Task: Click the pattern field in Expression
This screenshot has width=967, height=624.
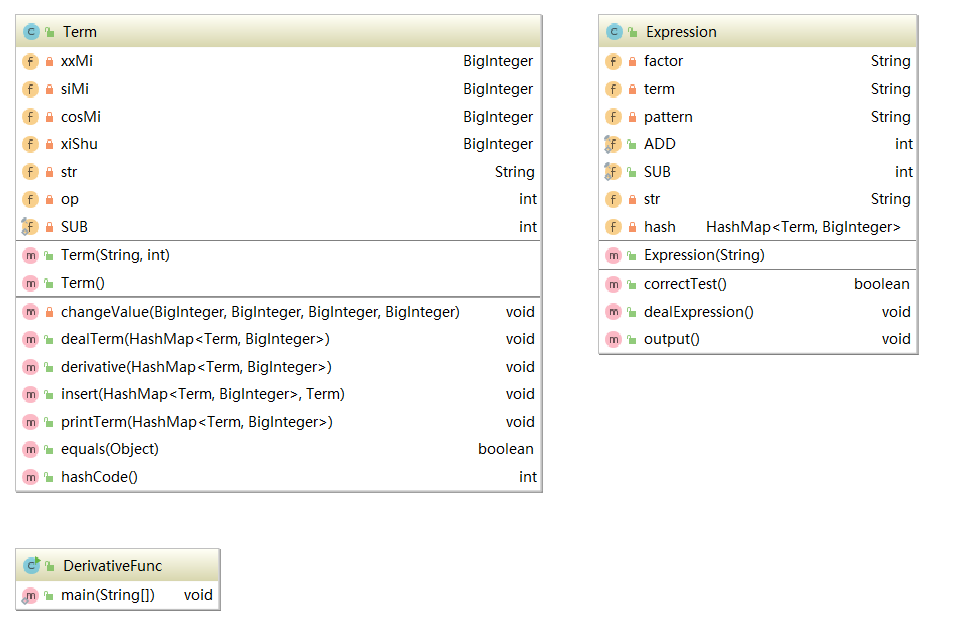Action: (x=668, y=117)
